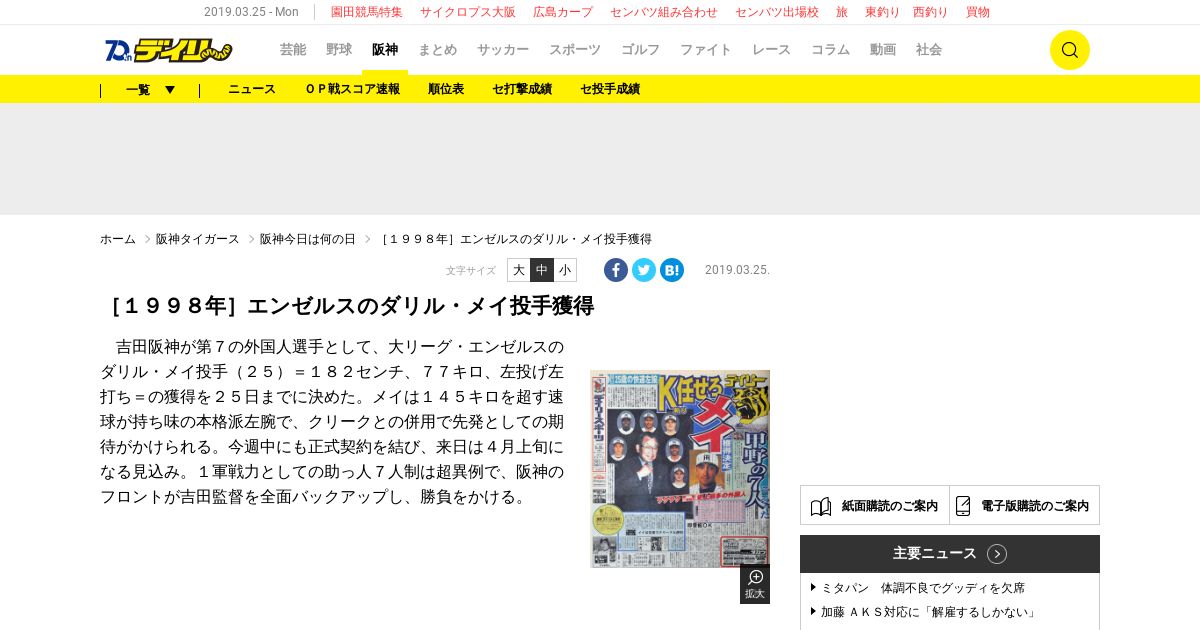Open the サッカー section
The image size is (1200, 630).
[x=503, y=50]
